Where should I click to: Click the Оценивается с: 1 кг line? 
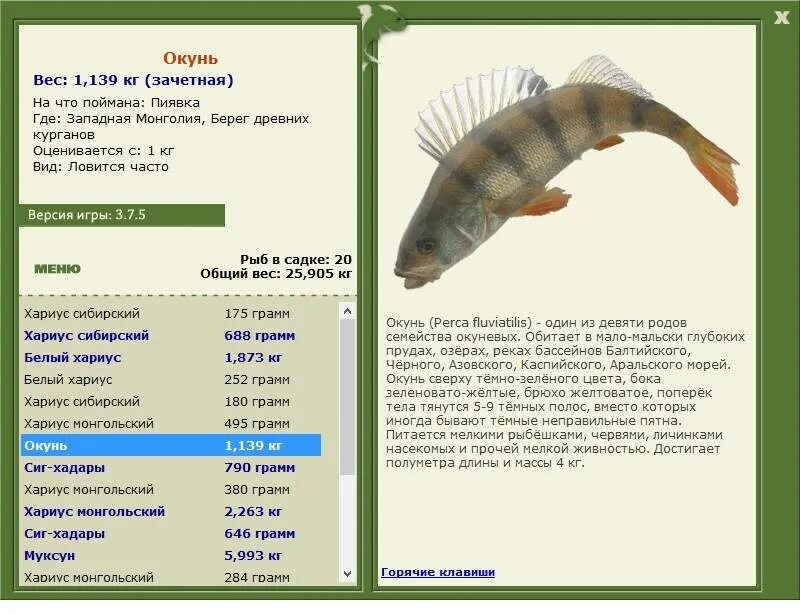(x=104, y=151)
